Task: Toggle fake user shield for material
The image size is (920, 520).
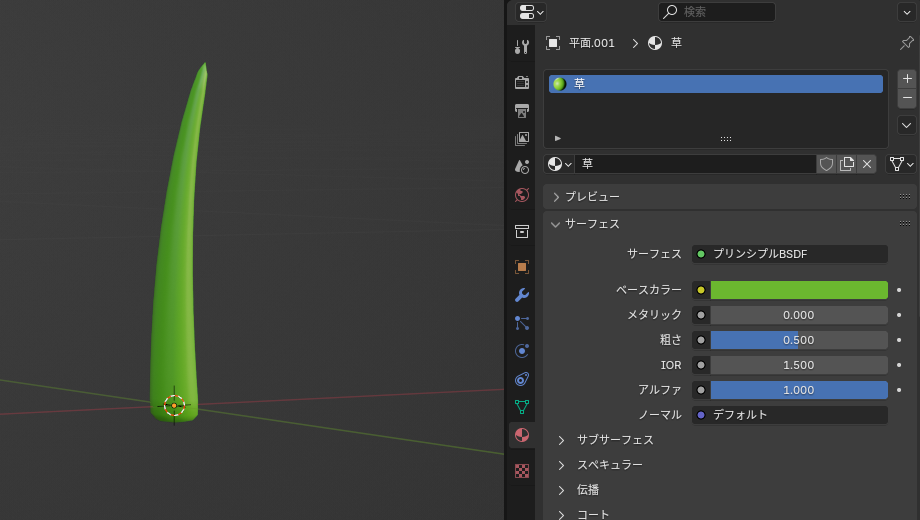Action: pos(826,164)
